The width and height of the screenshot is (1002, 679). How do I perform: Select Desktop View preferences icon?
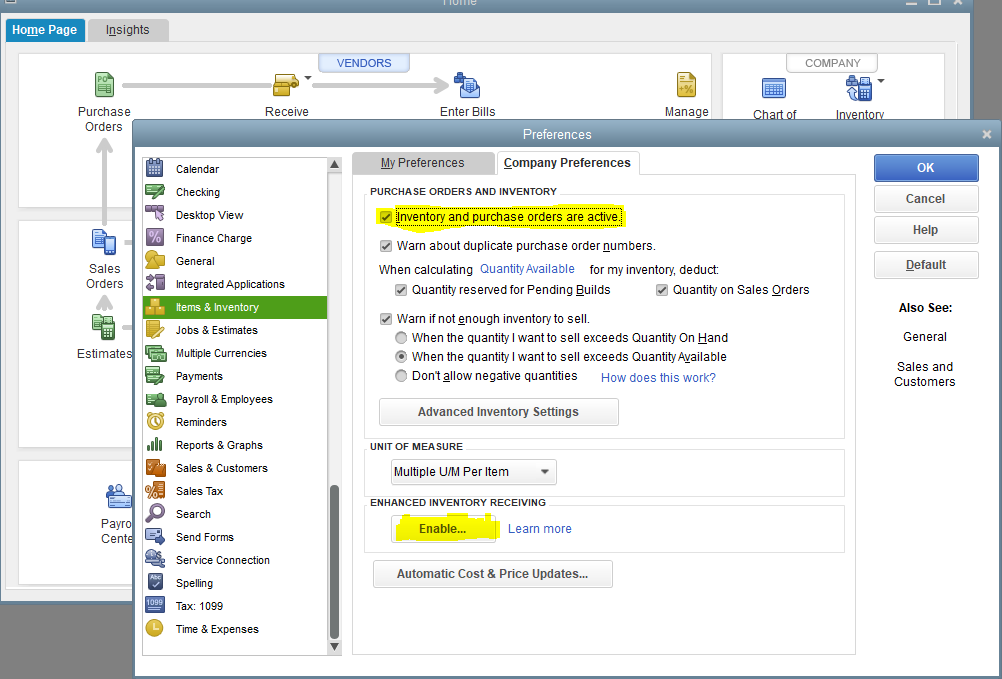pyautogui.click(x=155, y=214)
